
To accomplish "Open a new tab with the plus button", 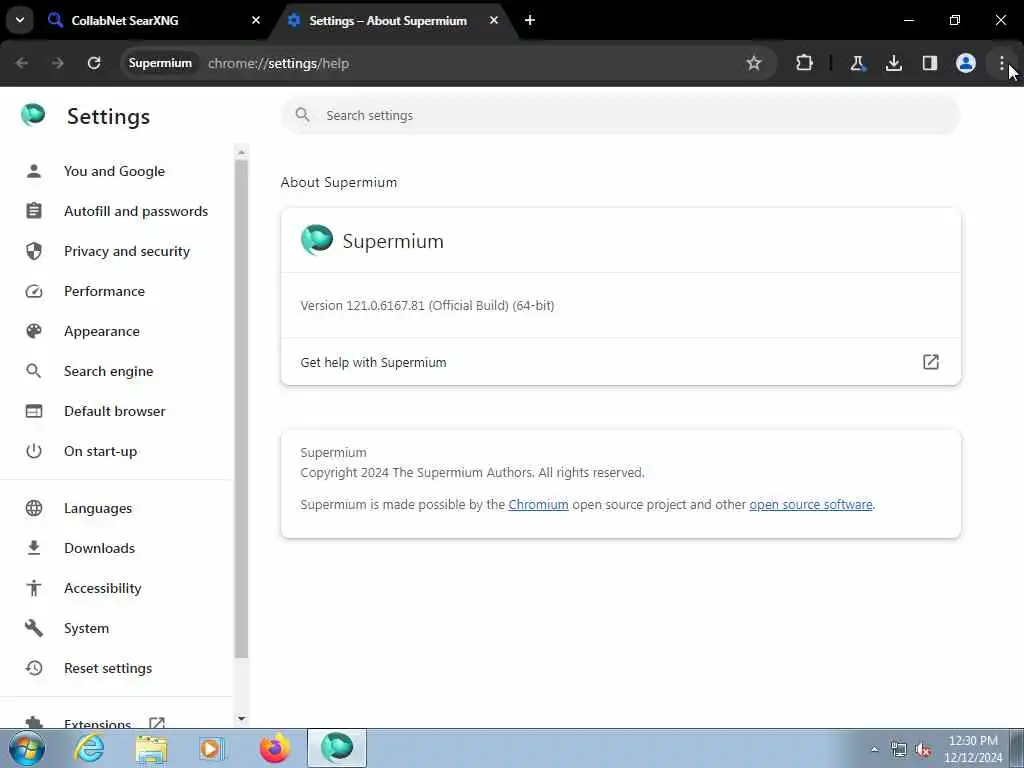I will click(x=530, y=20).
